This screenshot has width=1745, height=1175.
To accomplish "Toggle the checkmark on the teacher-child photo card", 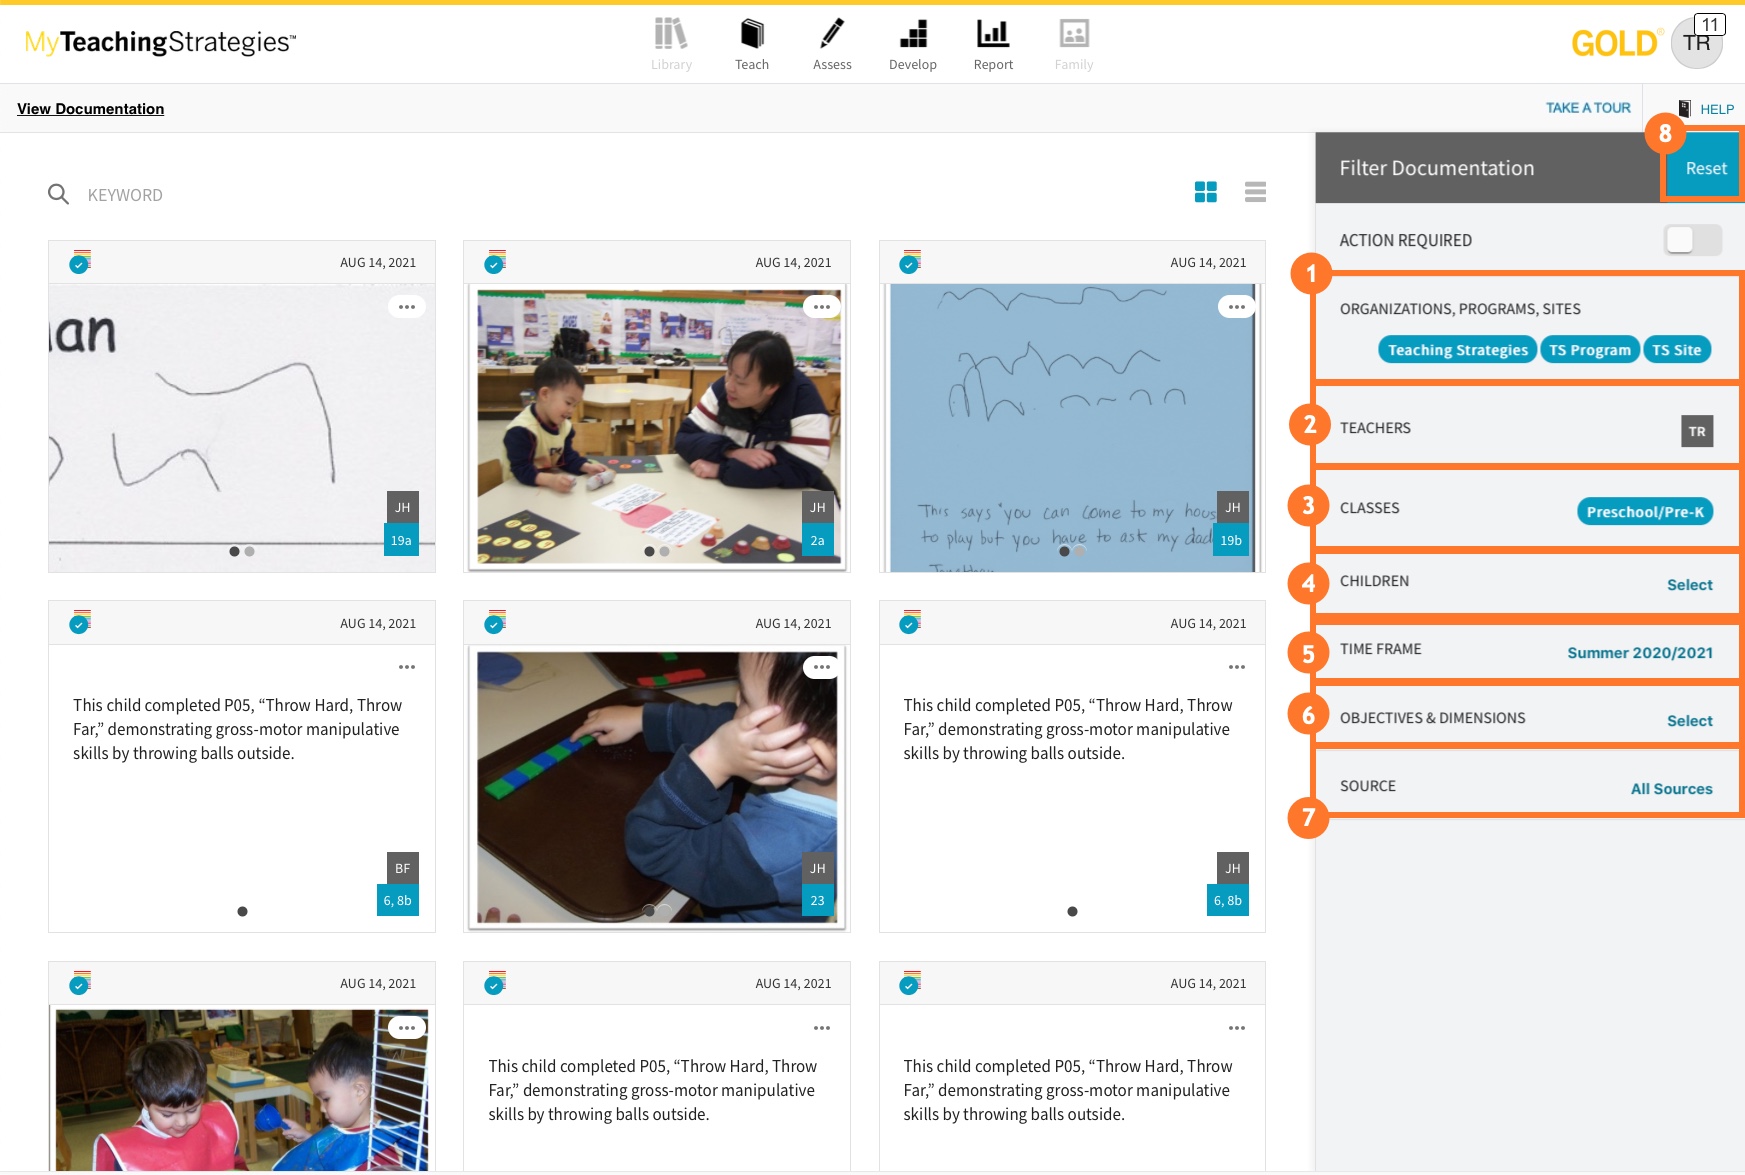I will pos(494,263).
